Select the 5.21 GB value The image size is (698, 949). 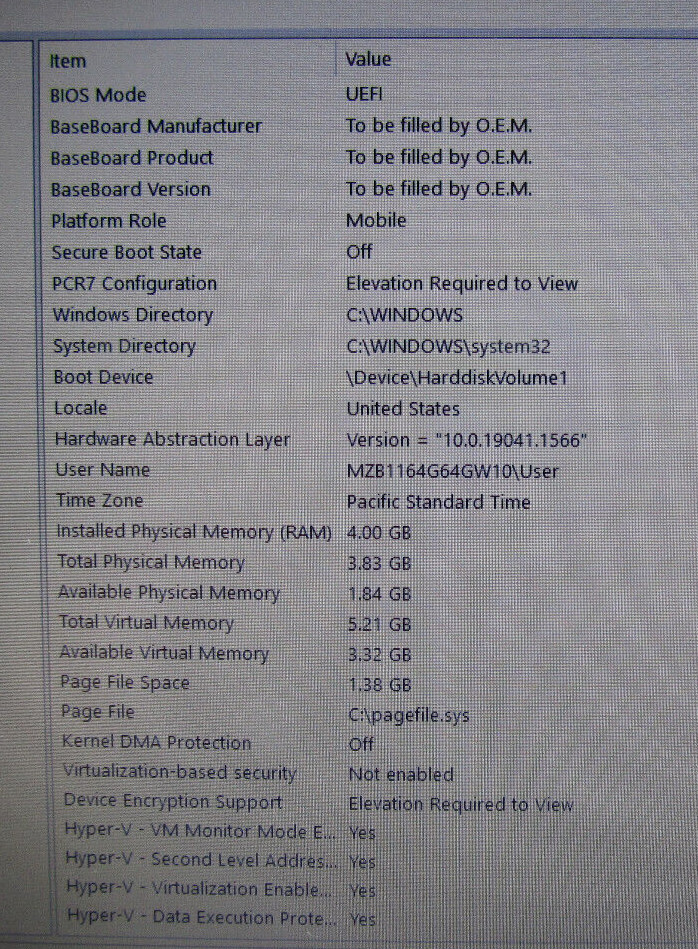click(380, 624)
